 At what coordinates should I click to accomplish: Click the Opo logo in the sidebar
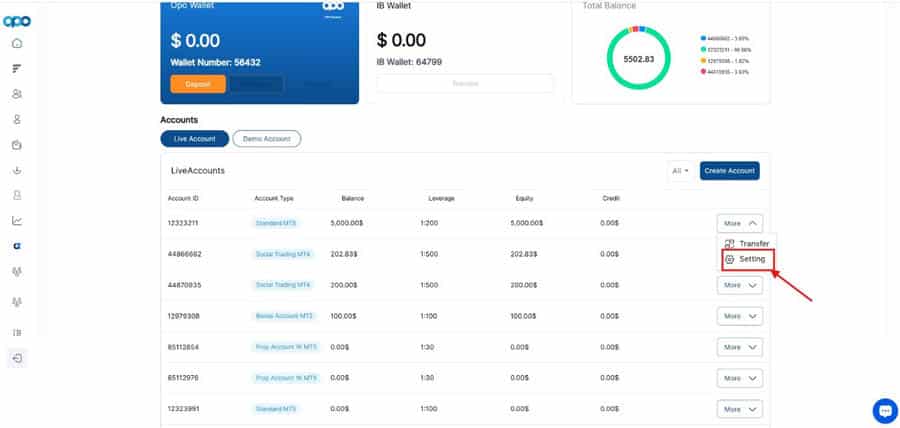[17, 21]
